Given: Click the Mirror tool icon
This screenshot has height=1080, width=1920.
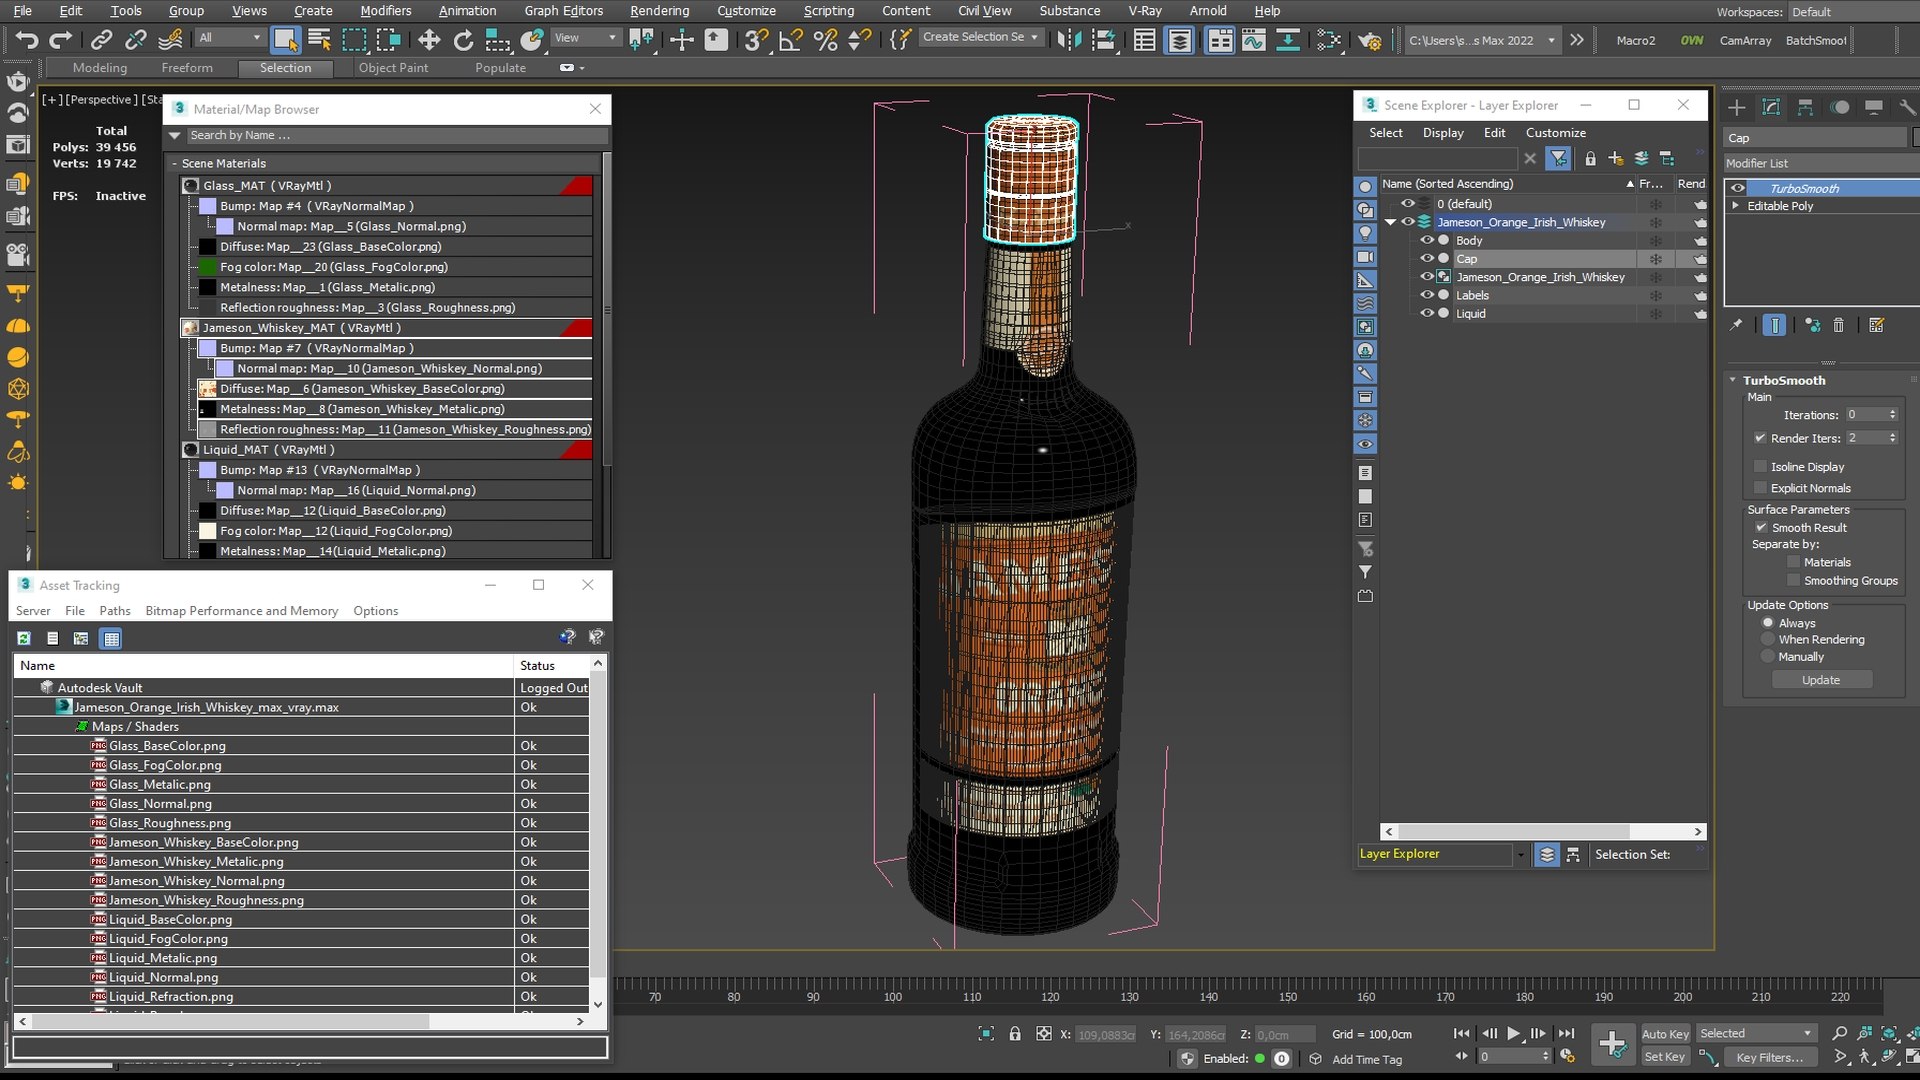Looking at the screenshot, I should pyautogui.click(x=1069, y=40).
